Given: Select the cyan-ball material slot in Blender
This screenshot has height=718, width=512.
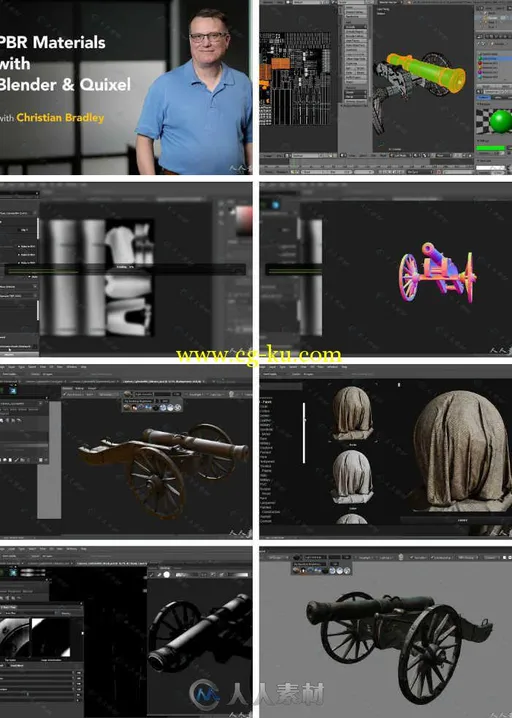Looking at the screenshot, I should click(x=494, y=77).
